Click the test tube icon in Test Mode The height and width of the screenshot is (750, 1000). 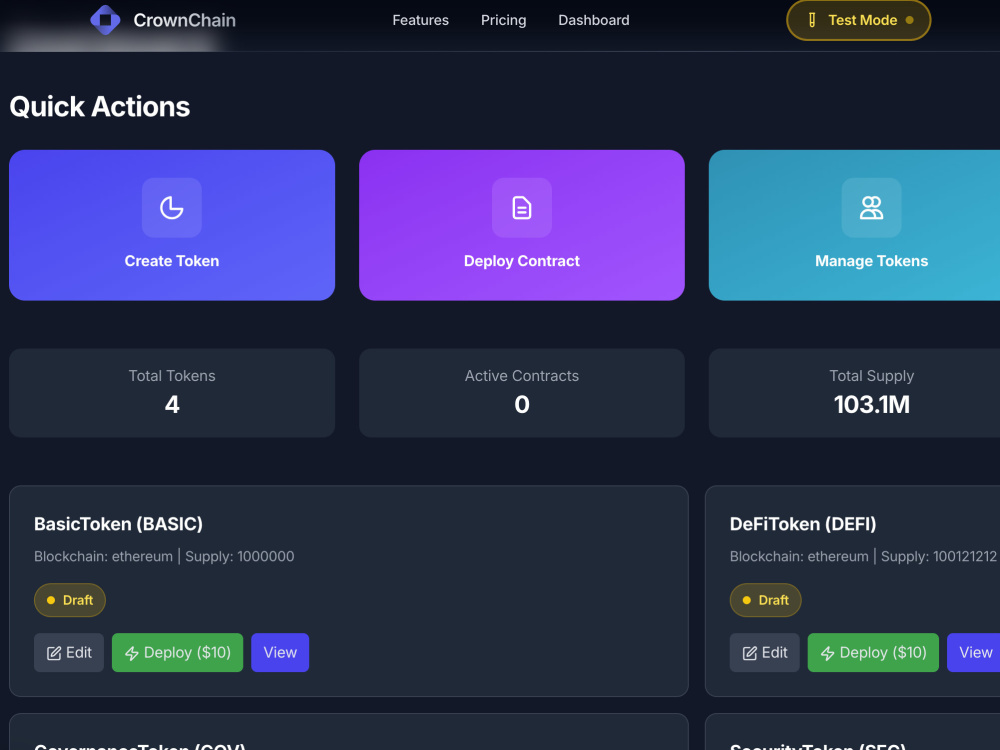pos(812,20)
